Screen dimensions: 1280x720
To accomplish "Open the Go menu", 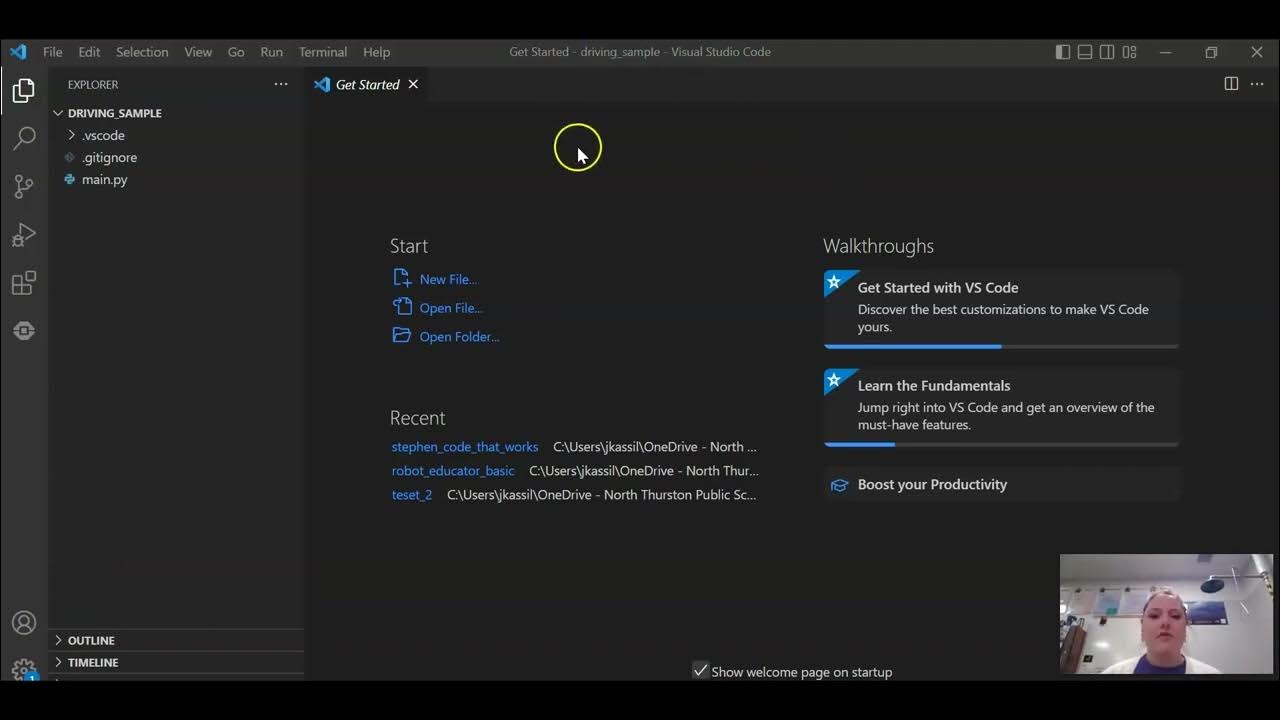I will (x=236, y=52).
